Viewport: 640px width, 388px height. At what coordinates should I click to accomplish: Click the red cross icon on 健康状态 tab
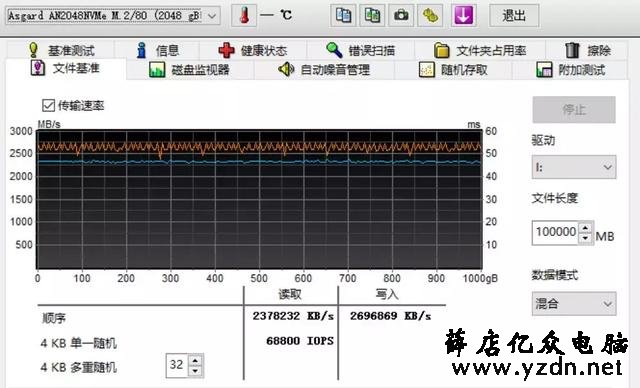coord(227,50)
